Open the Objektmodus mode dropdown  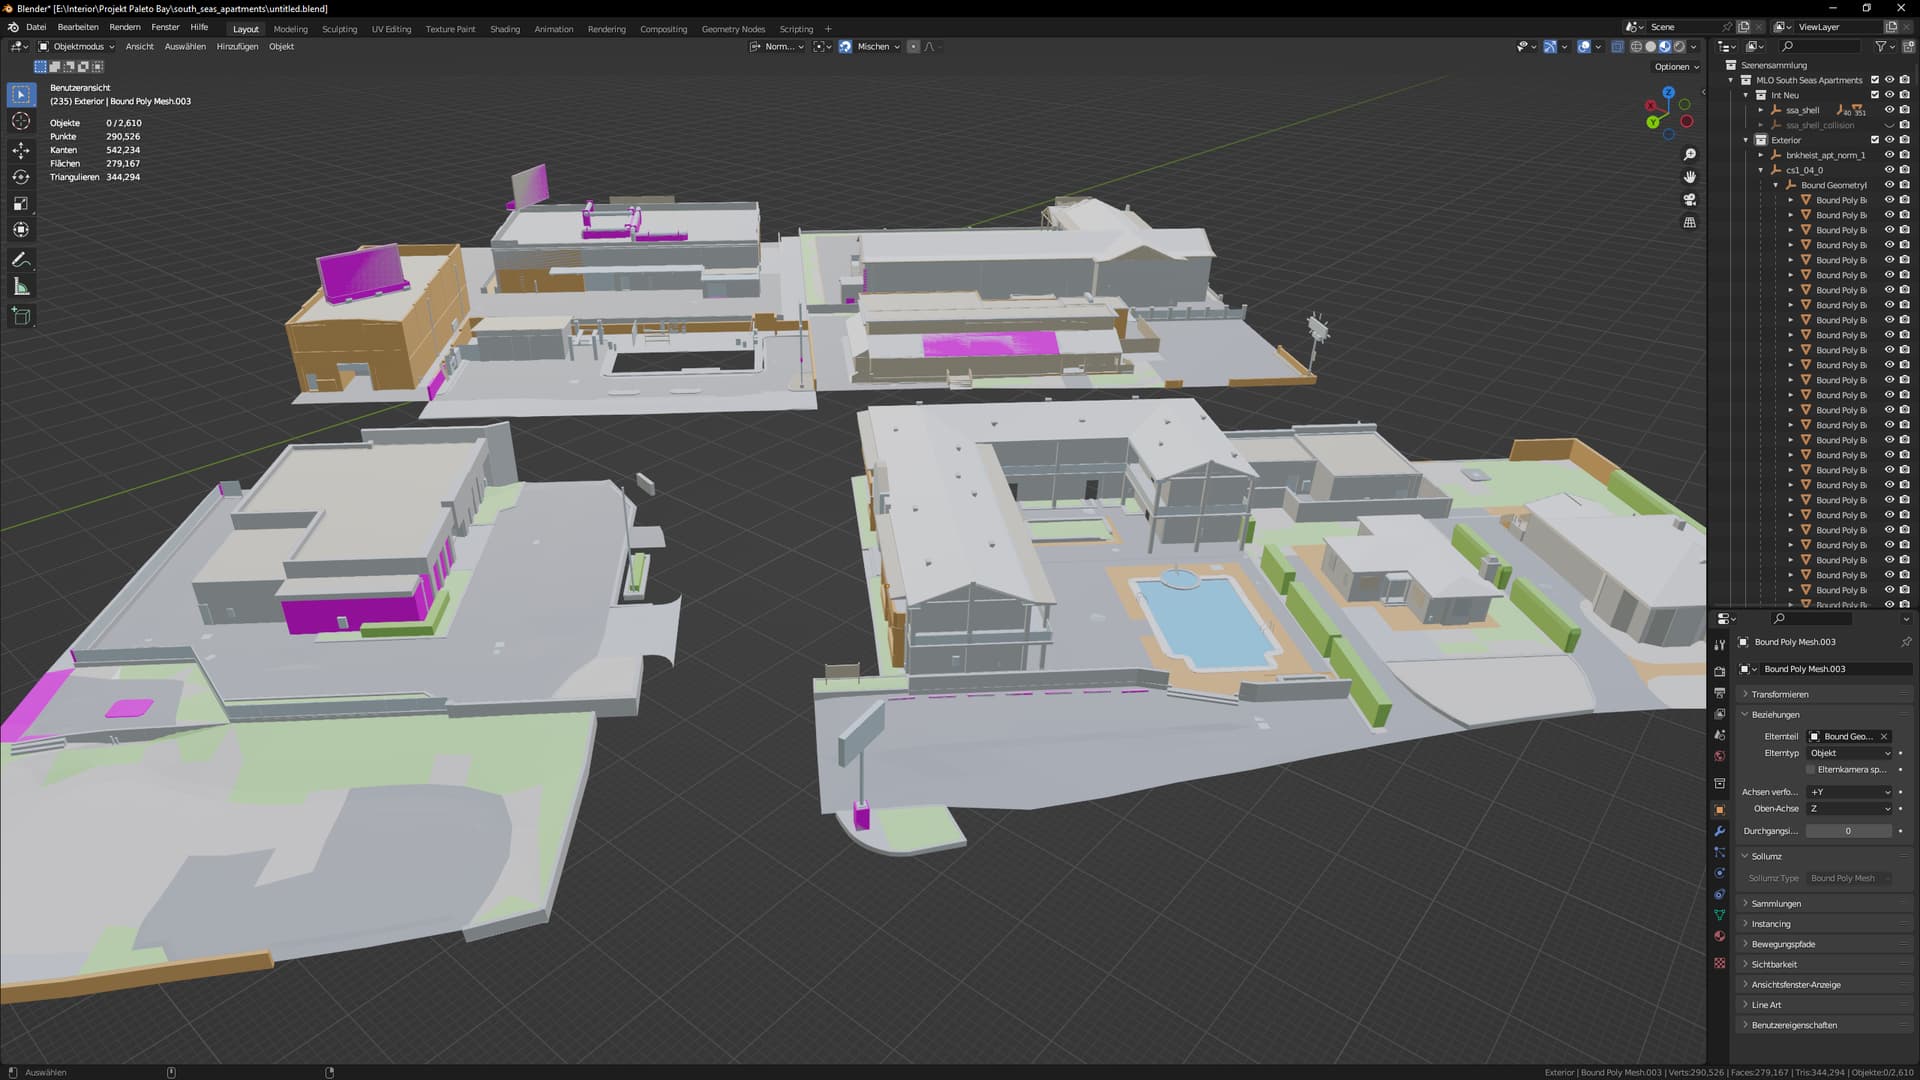pyautogui.click(x=77, y=46)
